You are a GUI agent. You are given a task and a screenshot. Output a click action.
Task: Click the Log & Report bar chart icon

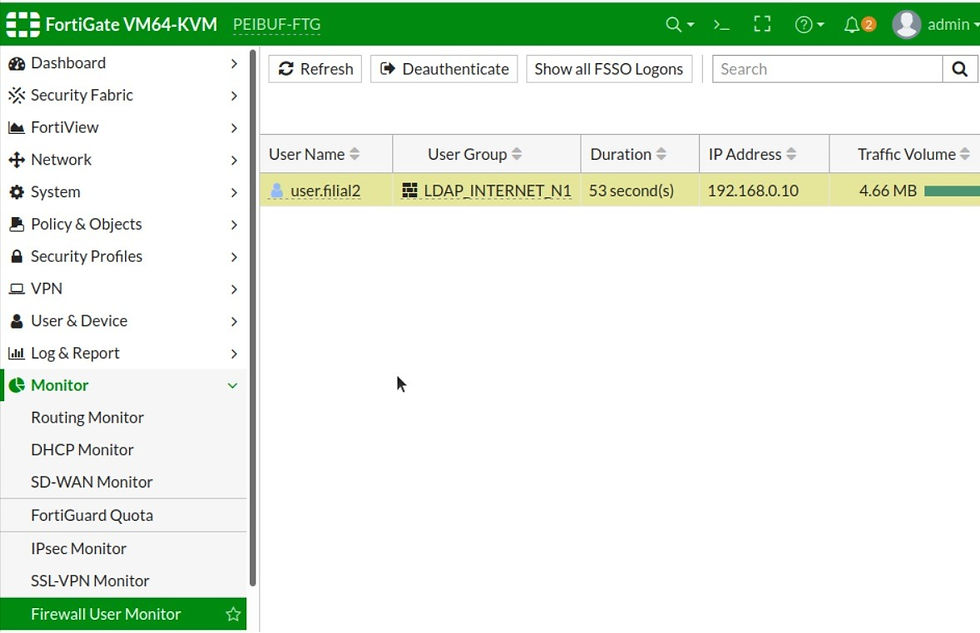click(16, 354)
